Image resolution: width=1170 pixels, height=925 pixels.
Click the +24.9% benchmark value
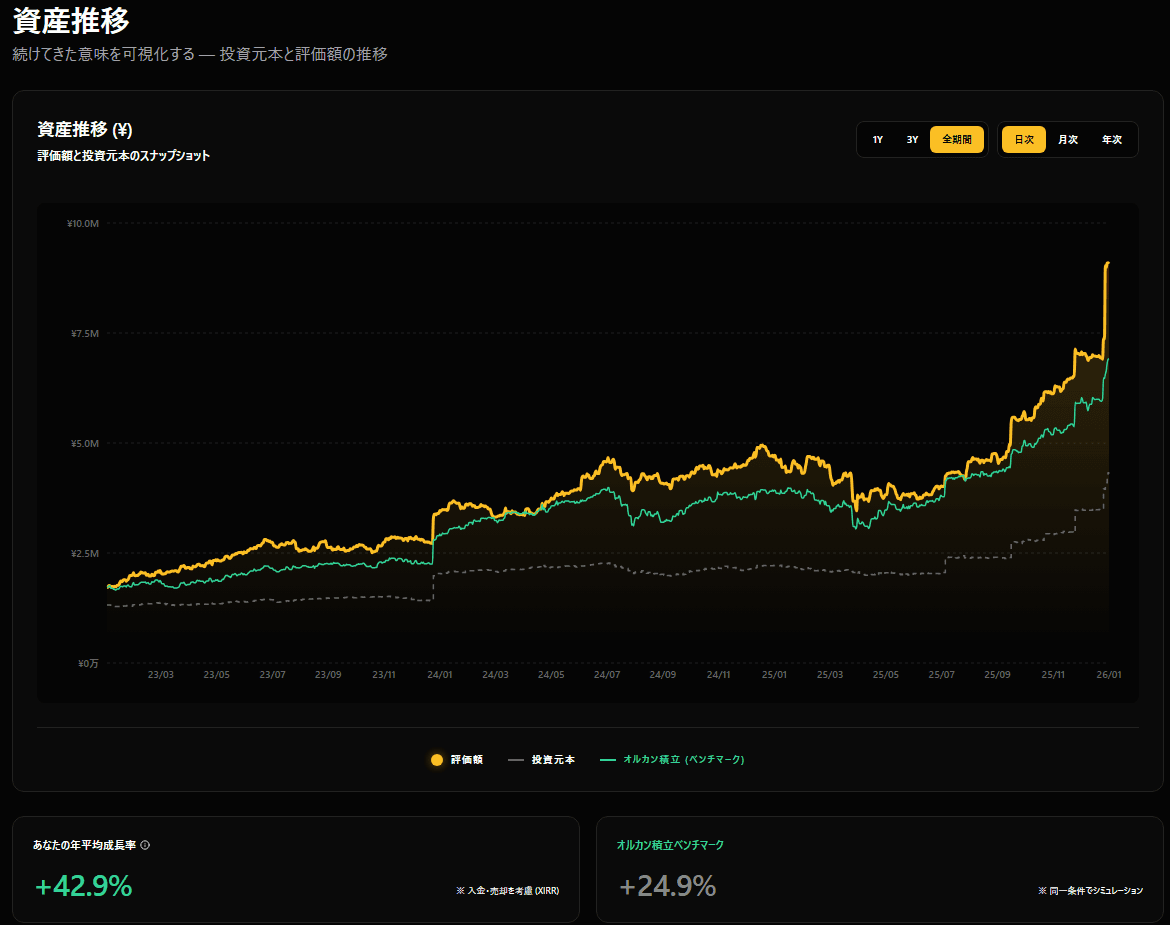(x=667, y=886)
